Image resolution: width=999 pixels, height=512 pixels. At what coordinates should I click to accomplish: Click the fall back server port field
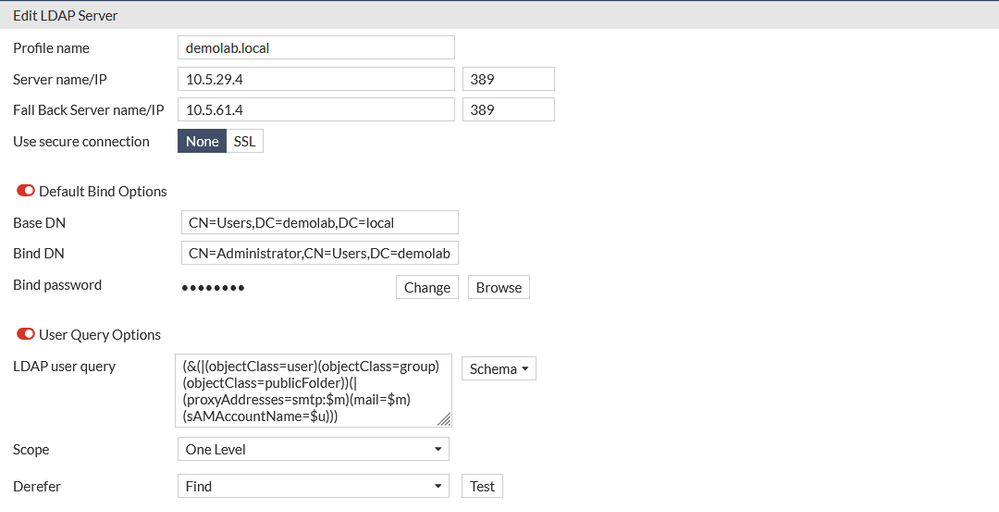(x=508, y=110)
